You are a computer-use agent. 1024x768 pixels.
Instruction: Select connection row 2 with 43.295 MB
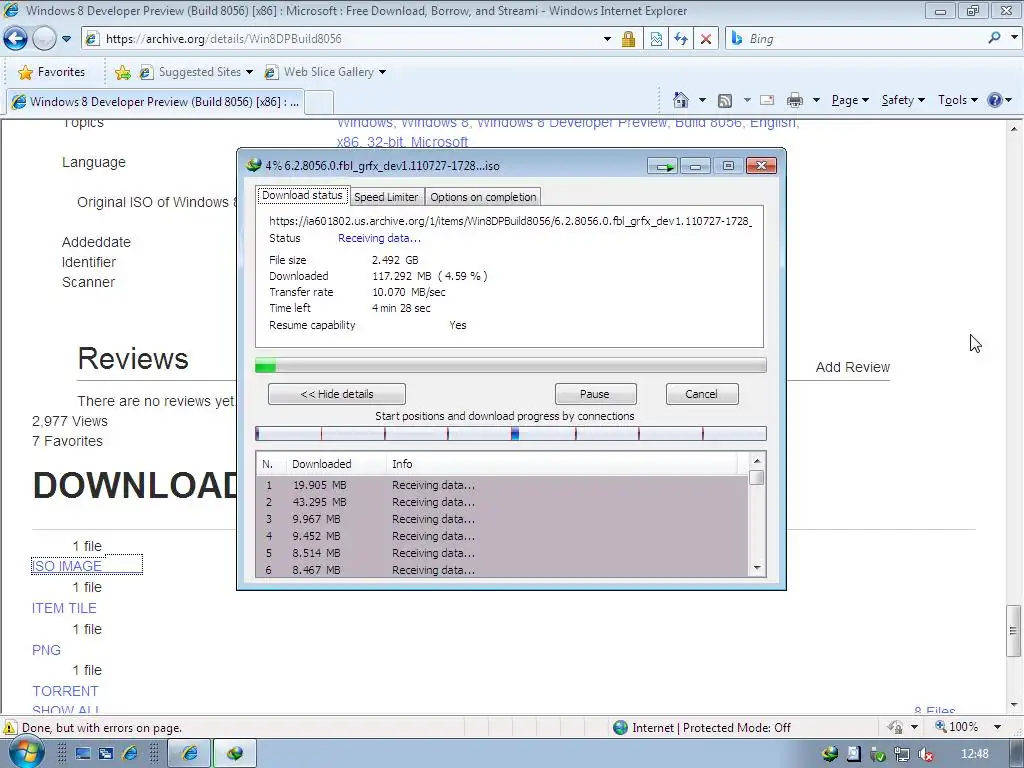click(x=502, y=502)
